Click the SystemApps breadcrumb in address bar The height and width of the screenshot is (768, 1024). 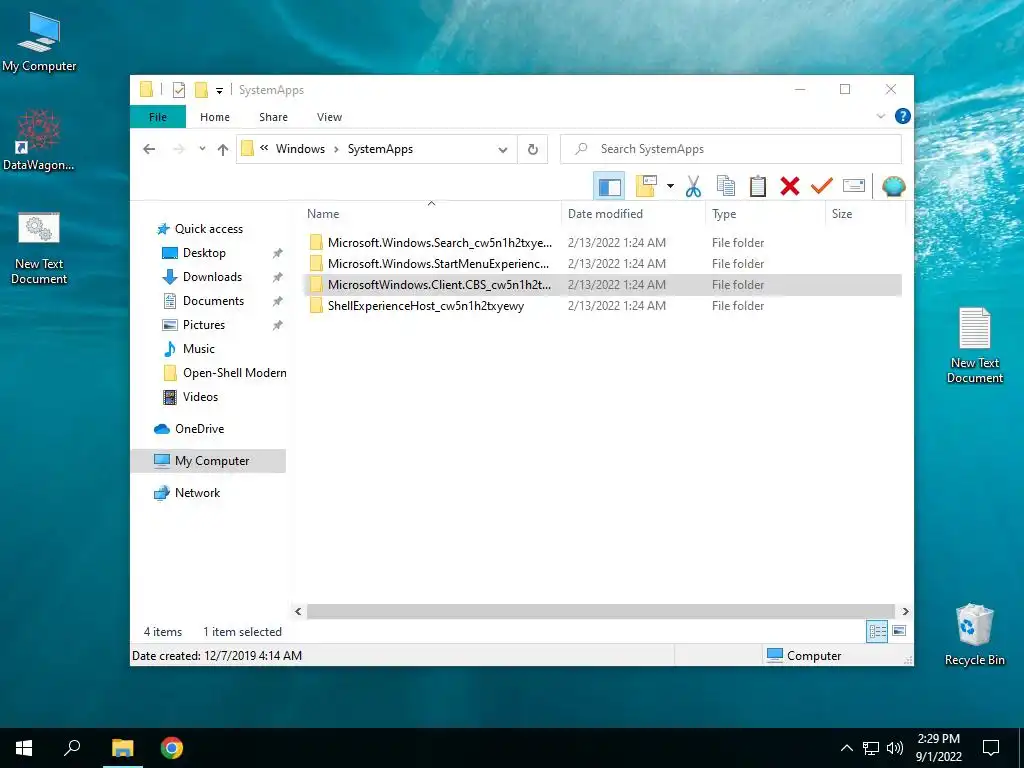[380, 149]
